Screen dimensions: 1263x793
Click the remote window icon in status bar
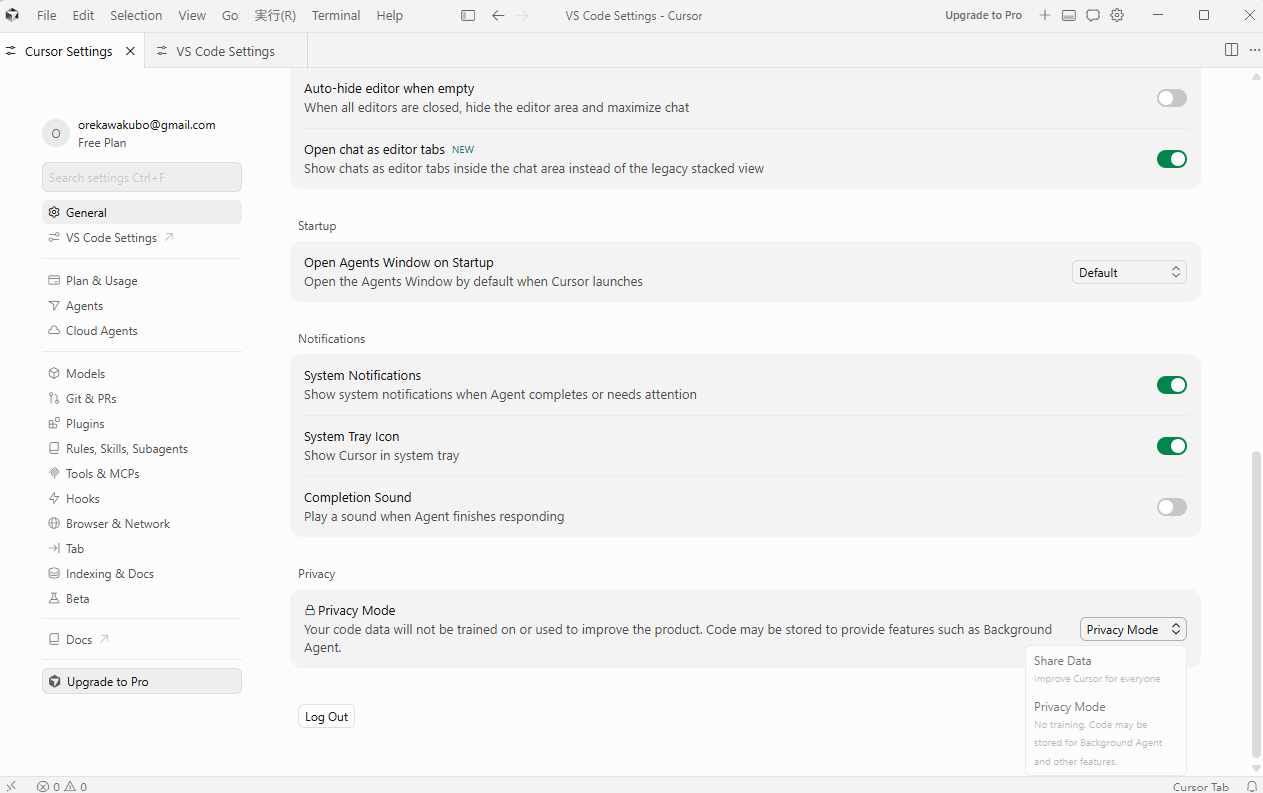coord(11,786)
